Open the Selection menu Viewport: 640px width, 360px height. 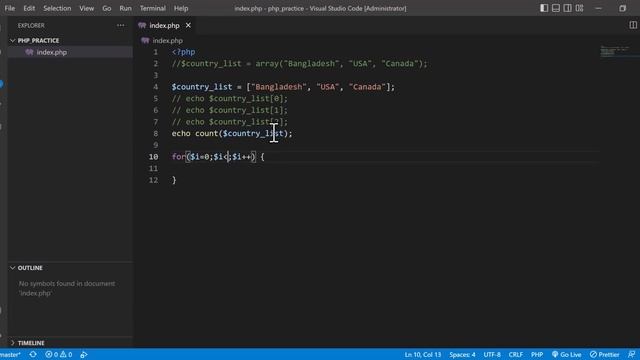(57, 8)
